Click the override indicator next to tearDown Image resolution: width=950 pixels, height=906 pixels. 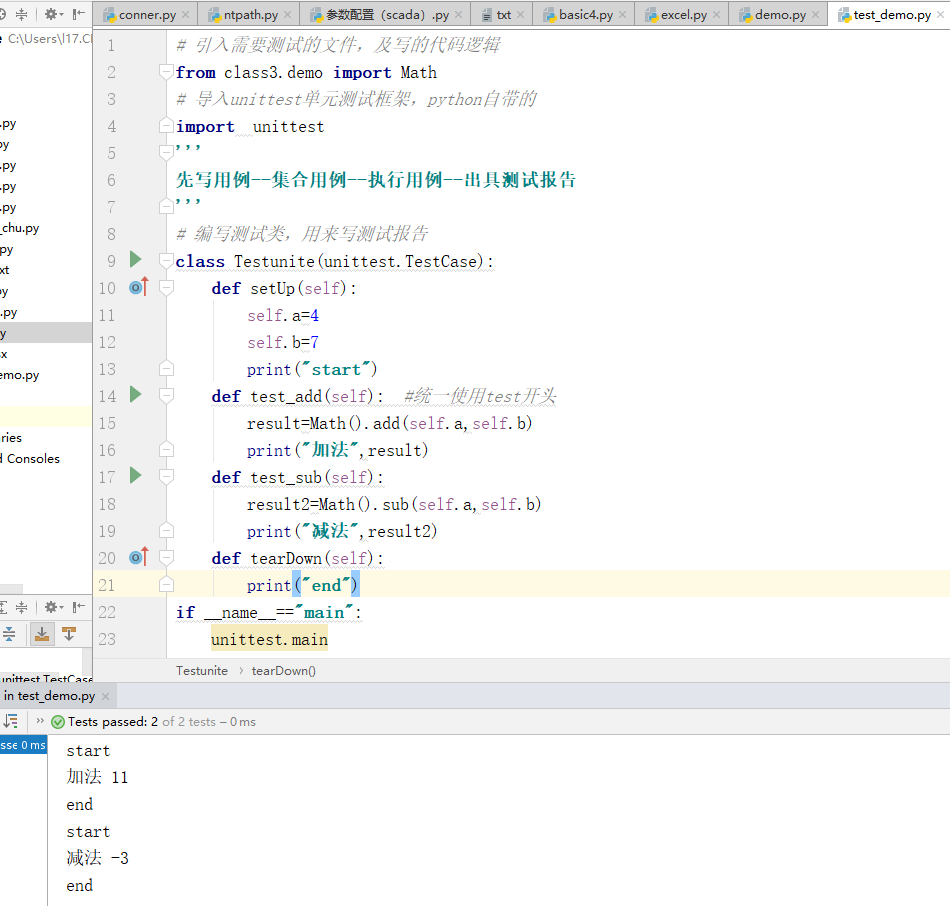(x=136, y=557)
